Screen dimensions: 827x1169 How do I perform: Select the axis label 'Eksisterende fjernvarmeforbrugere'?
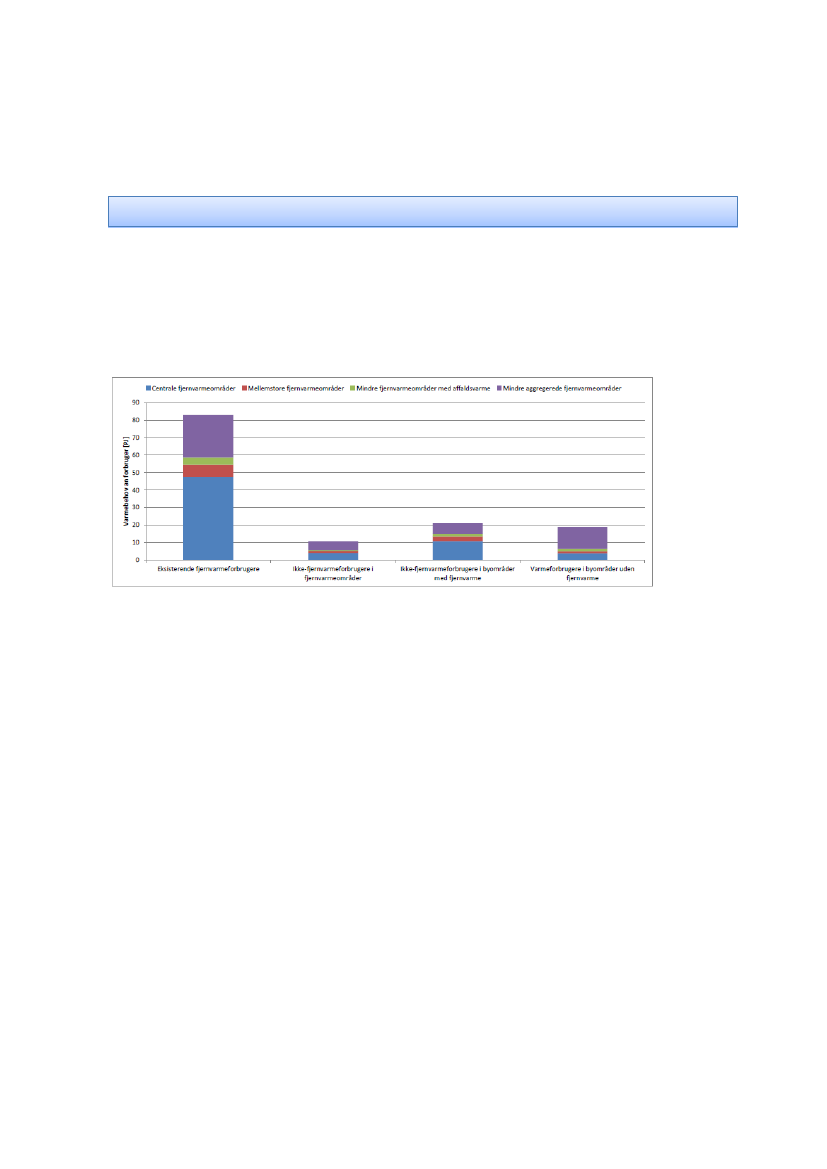[208, 569]
